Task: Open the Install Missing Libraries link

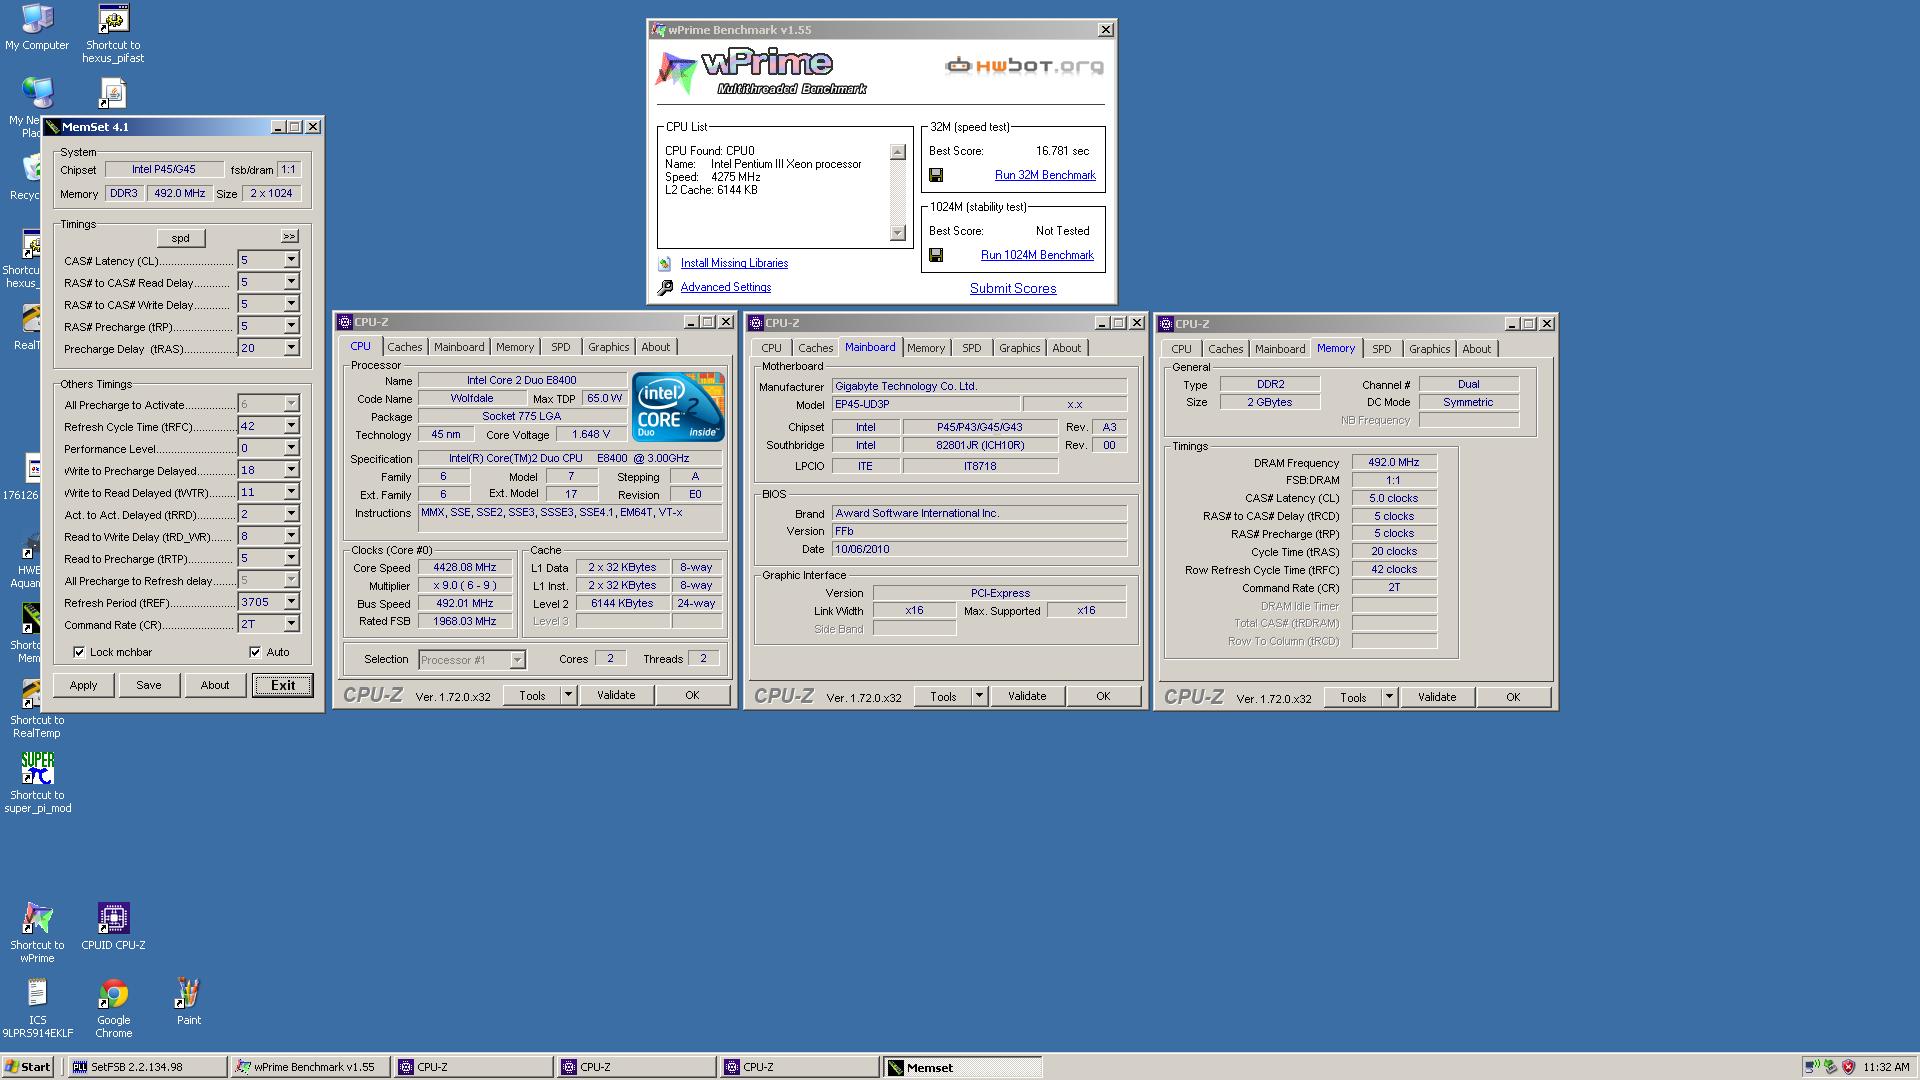Action: click(x=734, y=263)
